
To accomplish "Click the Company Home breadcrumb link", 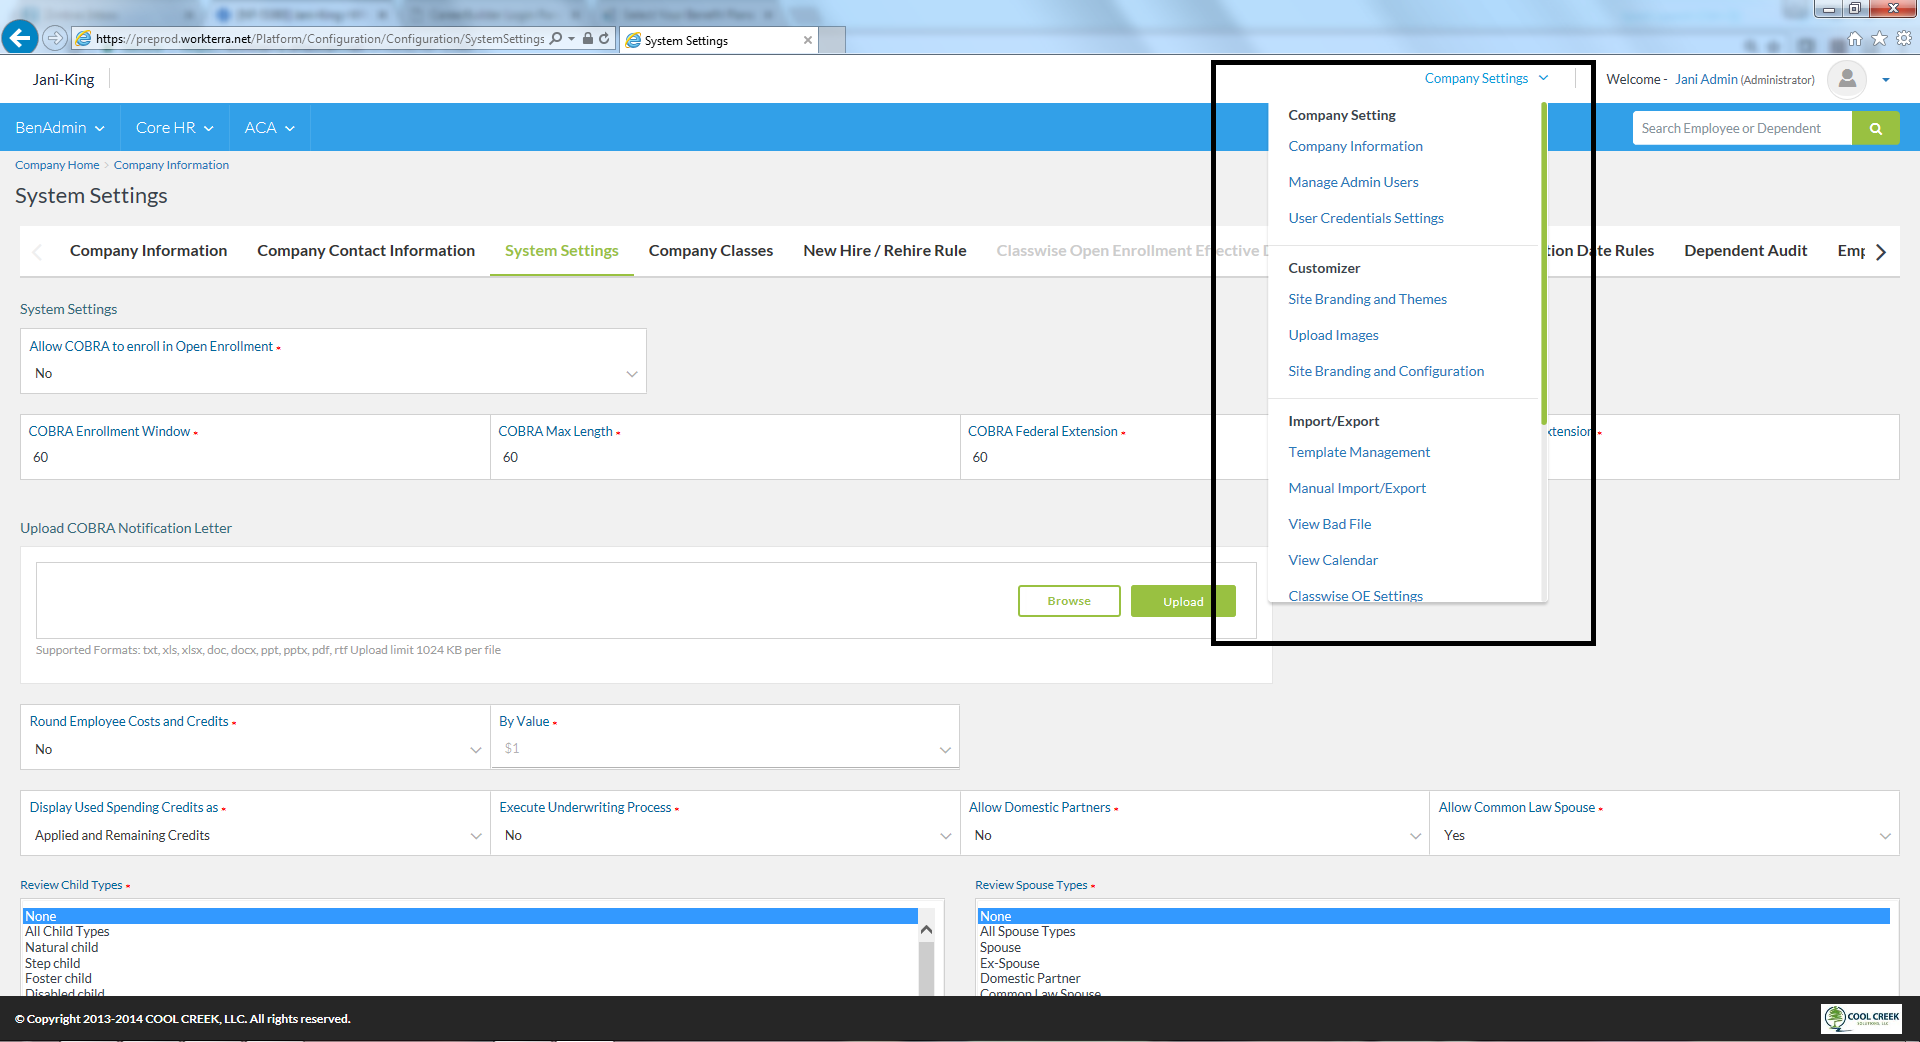I will tap(57, 165).
